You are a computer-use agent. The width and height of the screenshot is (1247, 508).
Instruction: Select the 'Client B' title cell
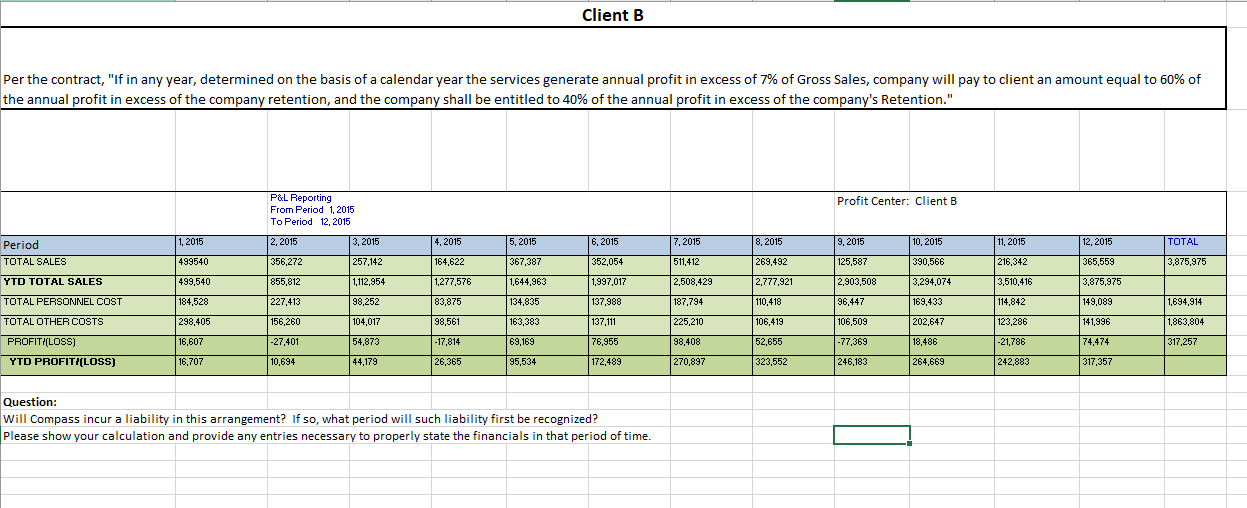(612, 15)
